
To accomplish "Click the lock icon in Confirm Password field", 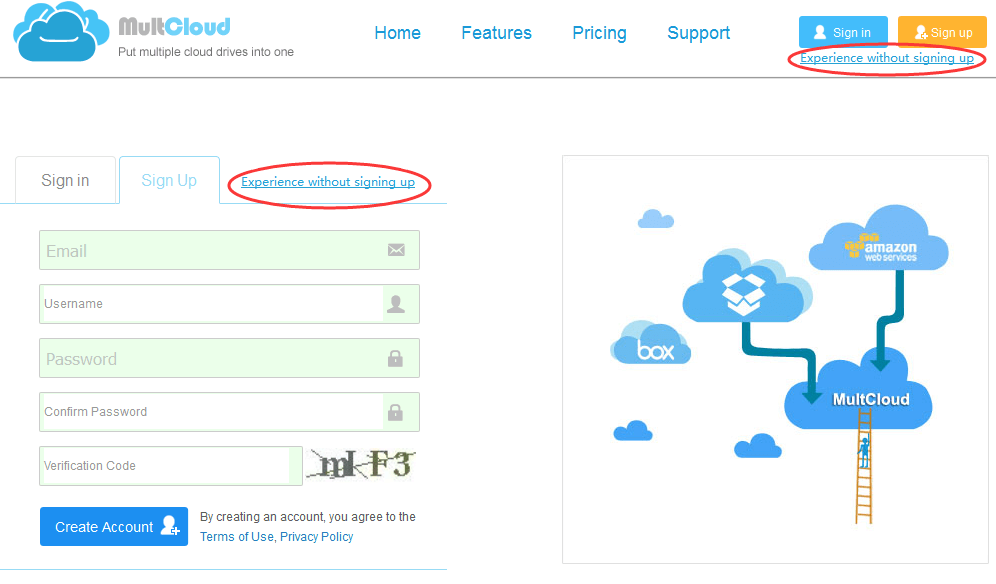I will click(395, 412).
